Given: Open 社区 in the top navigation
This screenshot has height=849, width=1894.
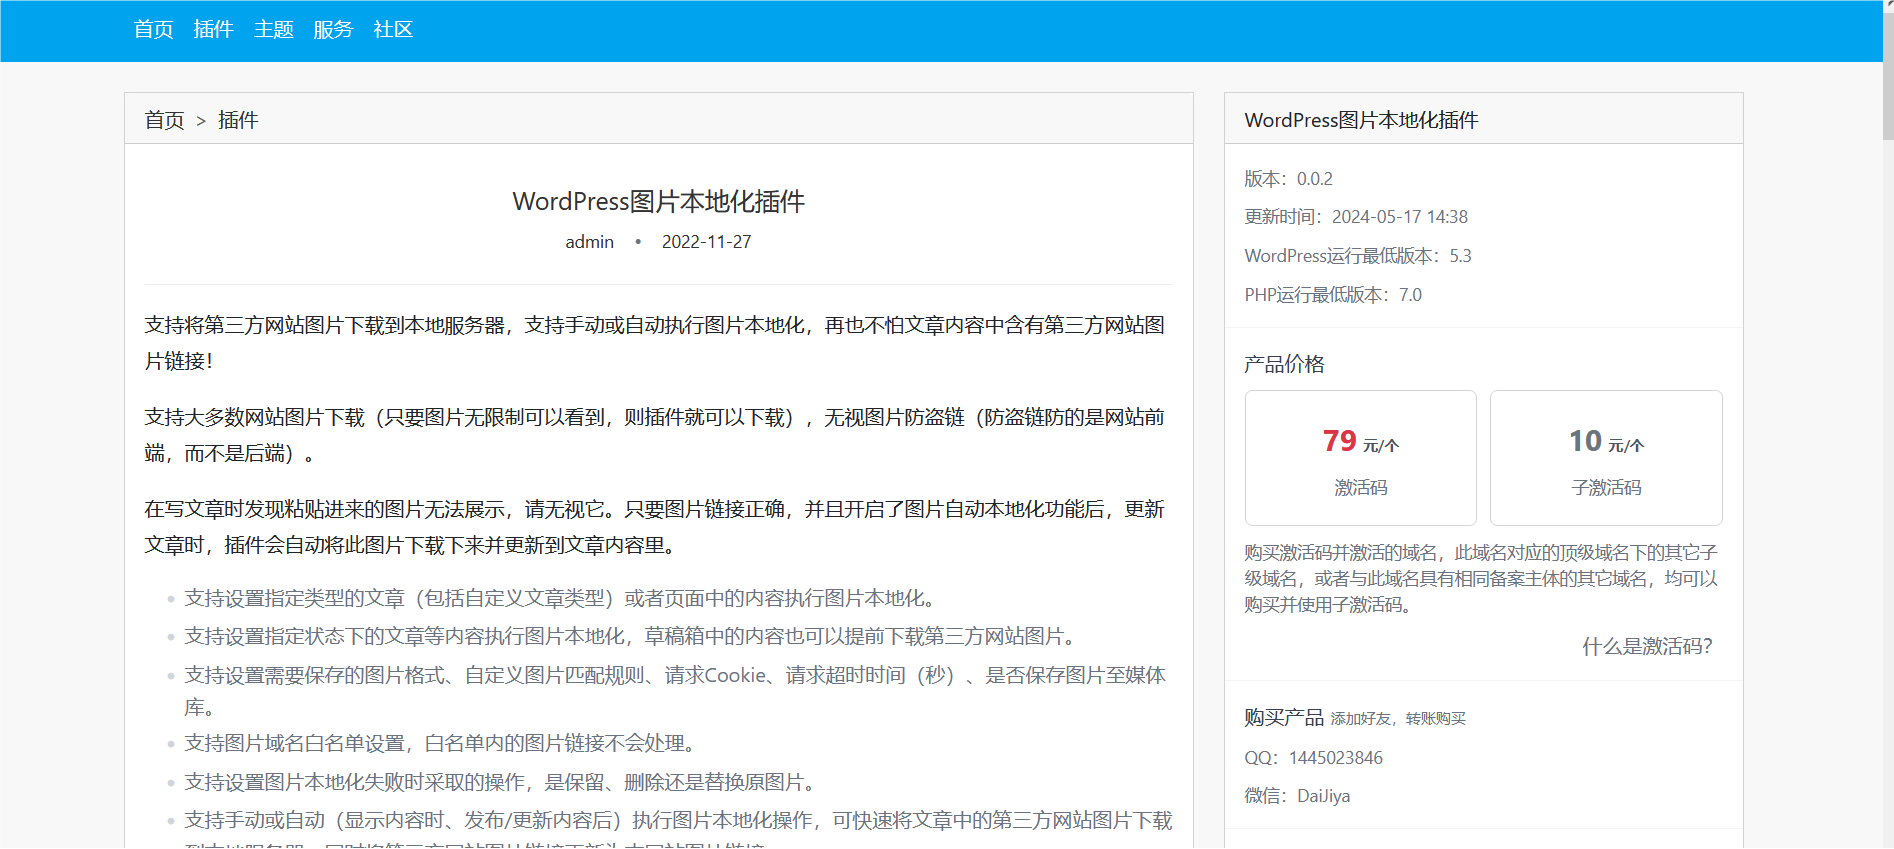Looking at the screenshot, I should [393, 30].
